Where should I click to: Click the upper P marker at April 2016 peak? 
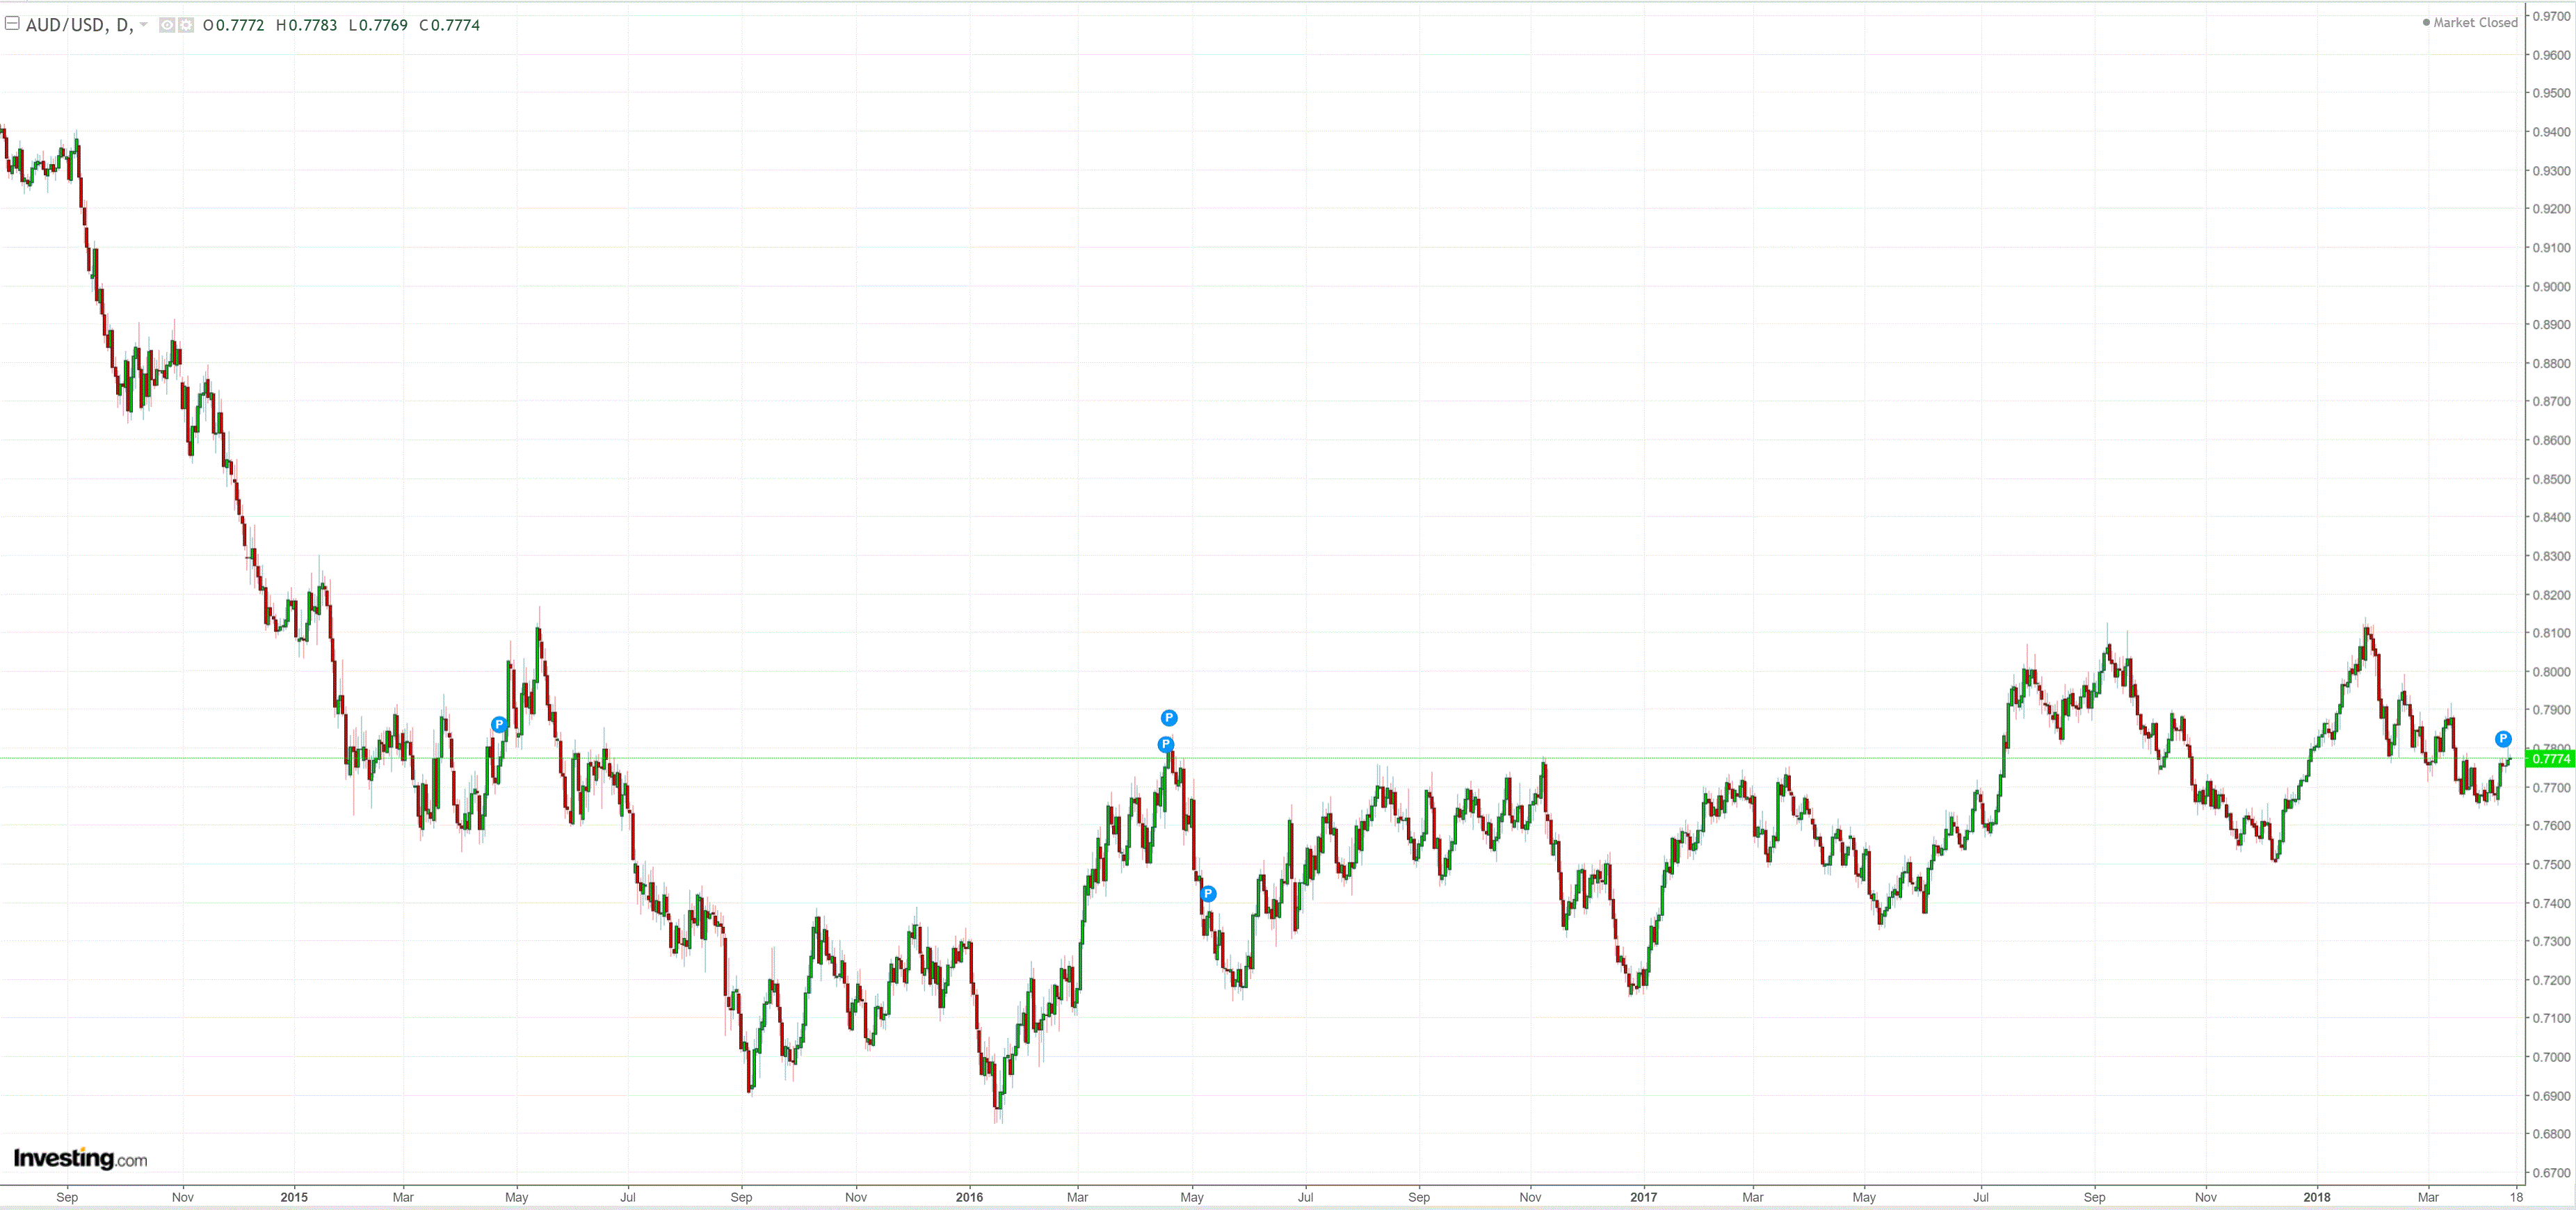point(1169,717)
